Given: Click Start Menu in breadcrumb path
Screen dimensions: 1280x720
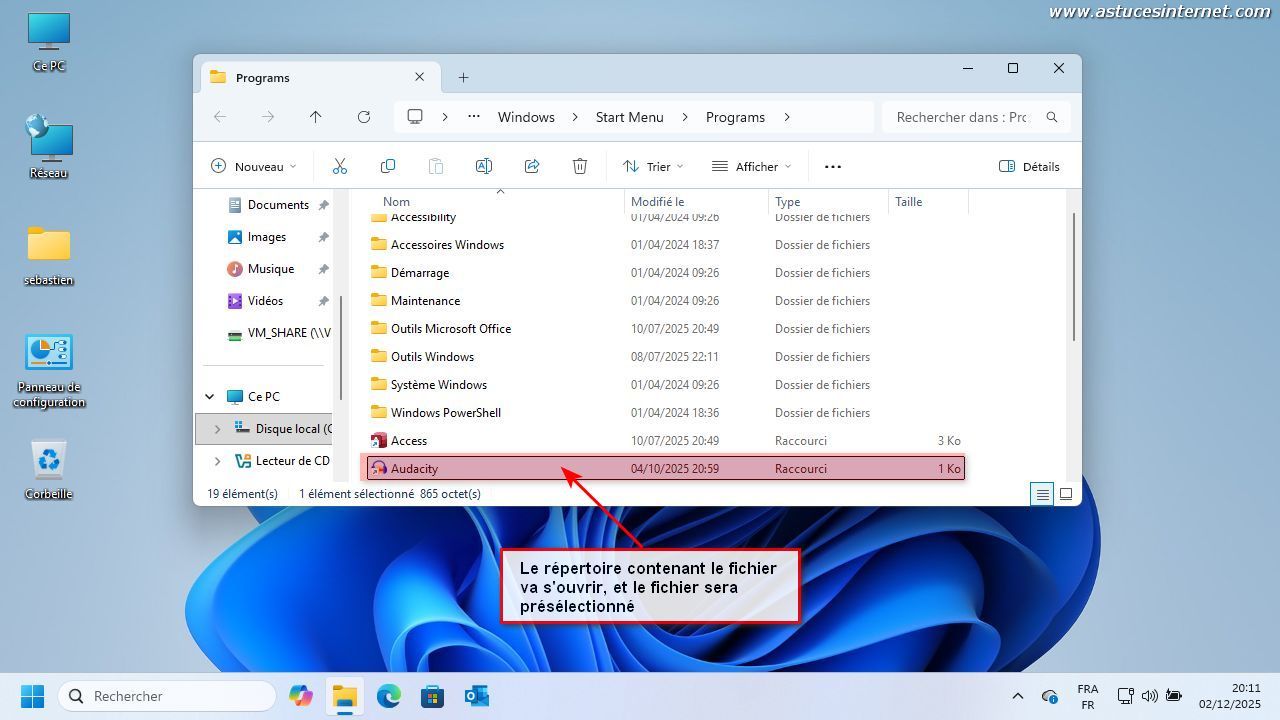Looking at the screenshot, I should [629, 117].
